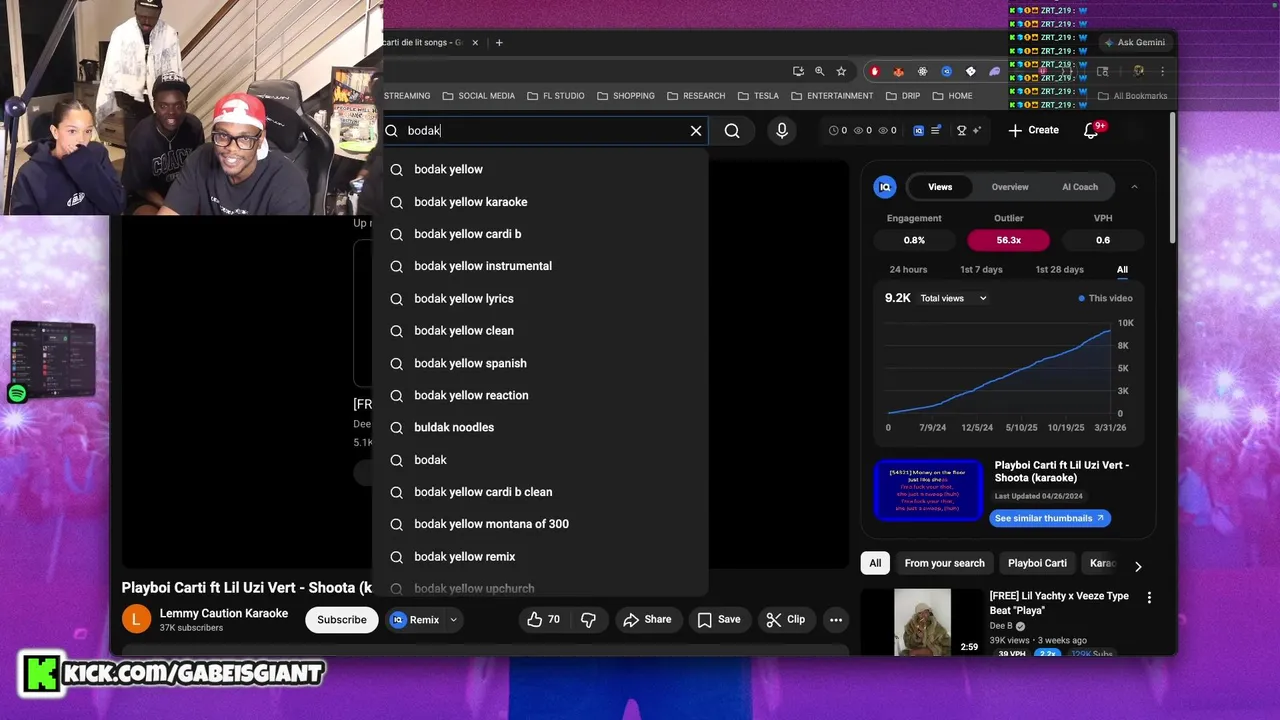The image size is (1280, 720).
Task: Open the HOME bookmarks folder
Action: click(x=952, y=96)
